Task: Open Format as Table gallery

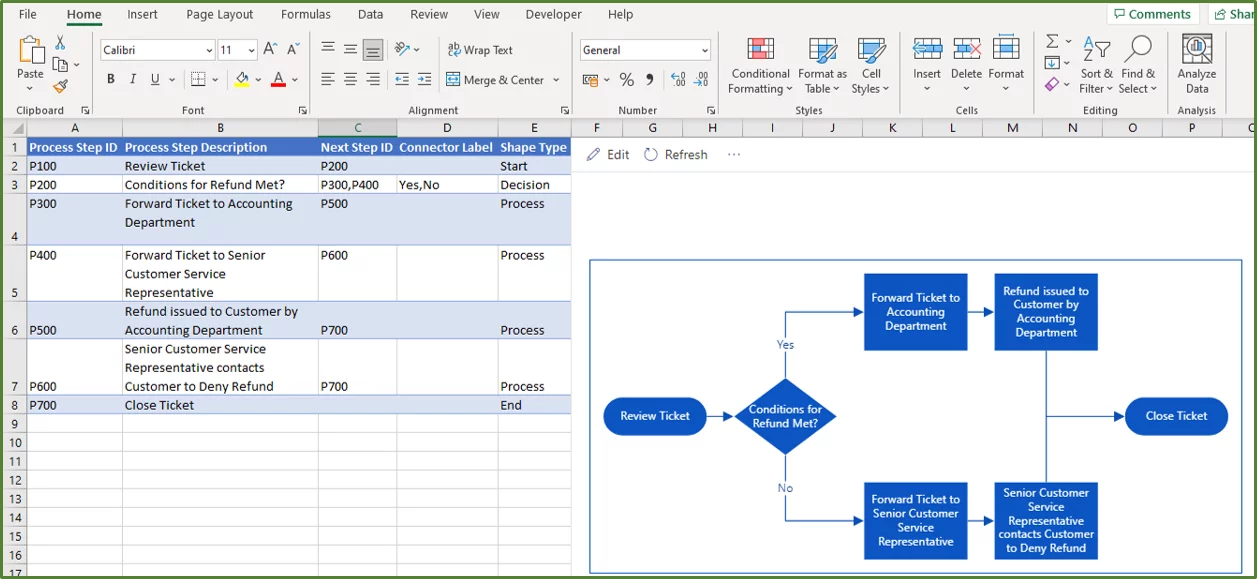Action: click(822, 64)
